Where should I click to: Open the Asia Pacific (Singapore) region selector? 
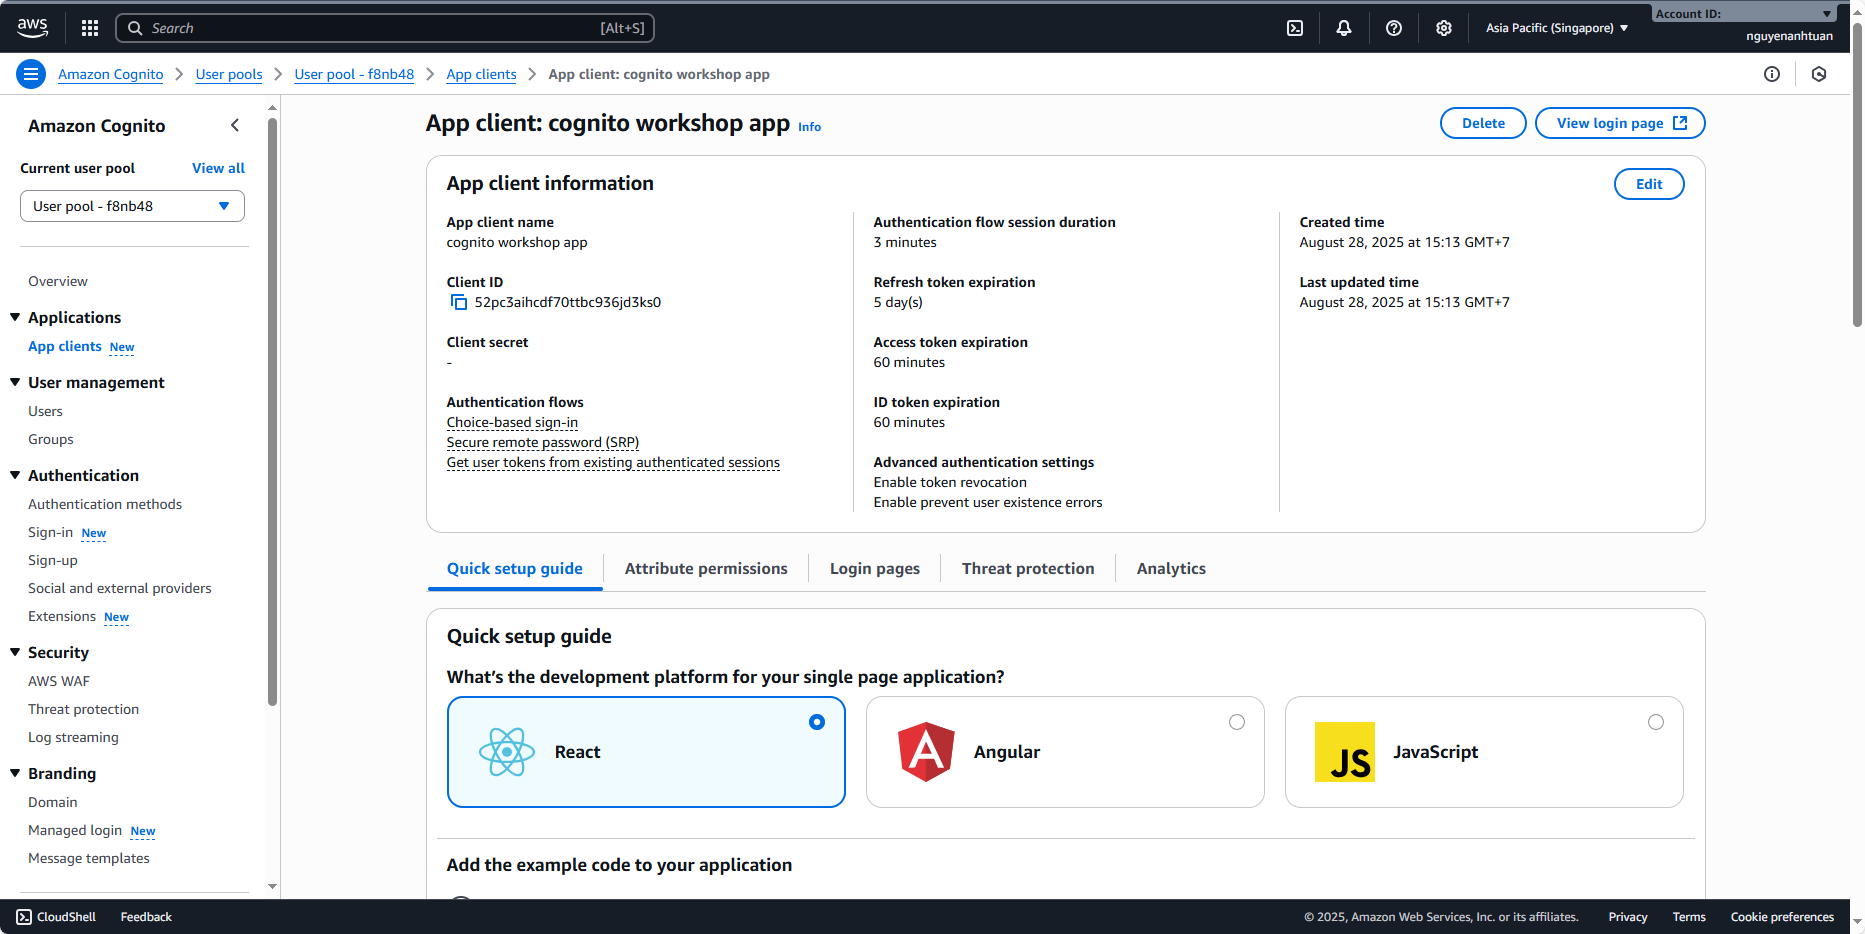tap(1556, 28)
